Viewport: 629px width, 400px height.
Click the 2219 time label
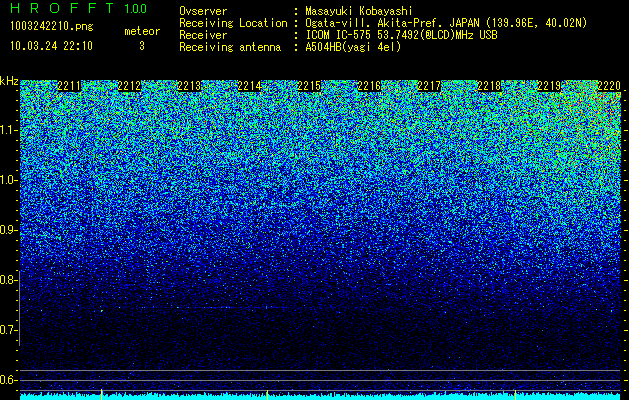[x=549, y=86]
